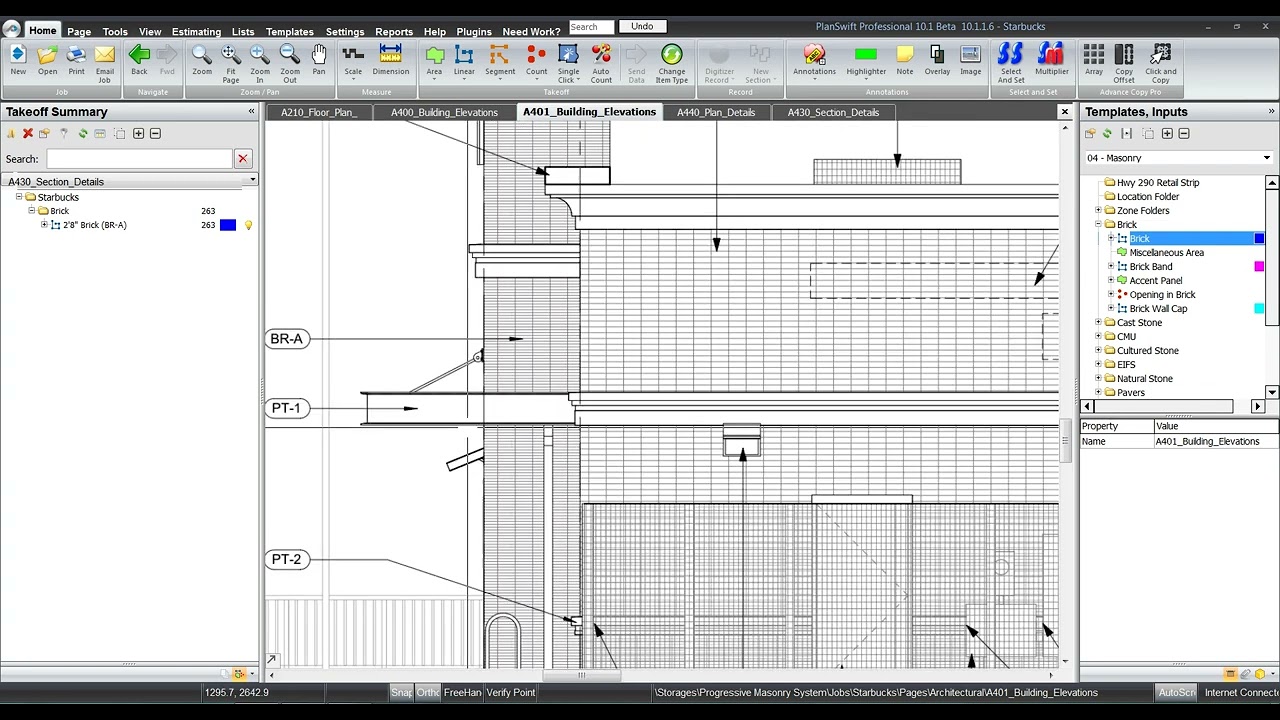Image resolution: width=1280 pixels, height=720 pixels.
Task: Add a Note annotation
Action: click(905, 60)
